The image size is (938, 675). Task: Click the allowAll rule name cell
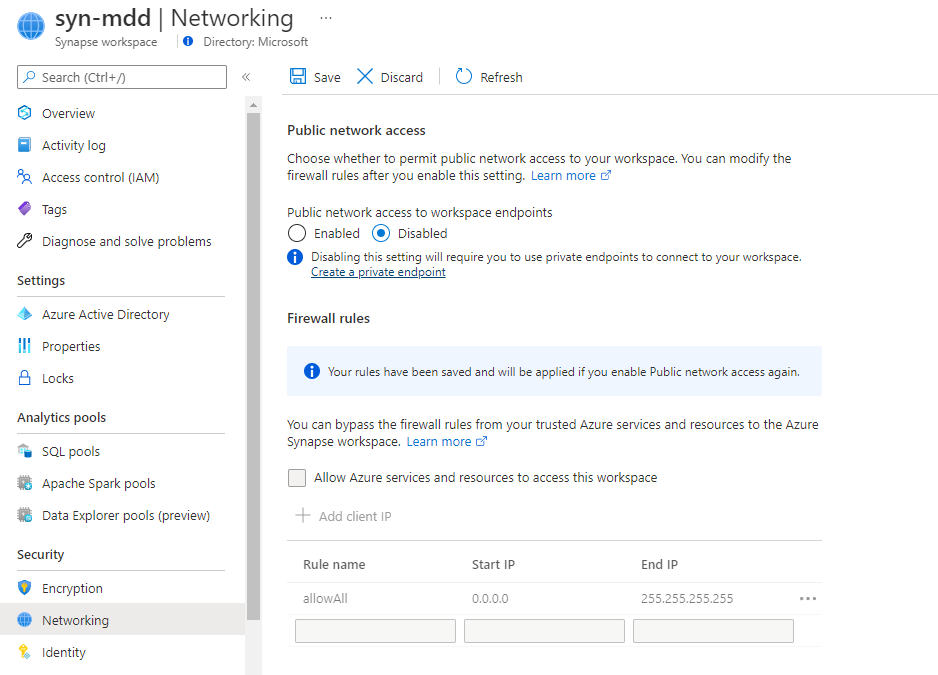tap(325, 598)
